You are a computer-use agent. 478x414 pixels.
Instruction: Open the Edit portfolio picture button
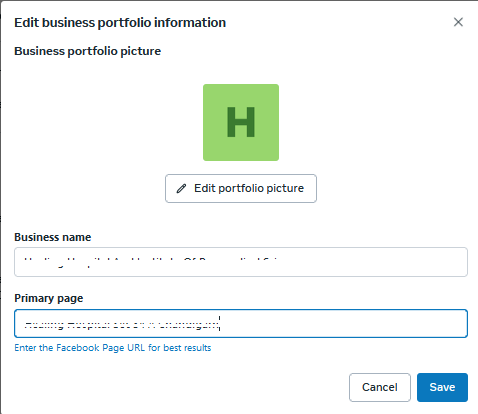[241, 188]
